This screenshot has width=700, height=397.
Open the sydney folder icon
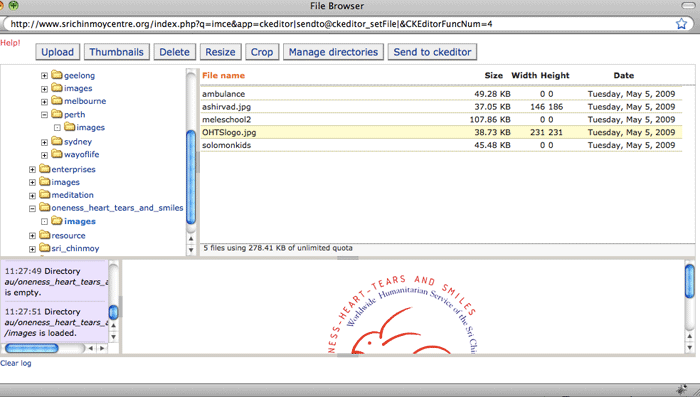(x=57, y=141)
